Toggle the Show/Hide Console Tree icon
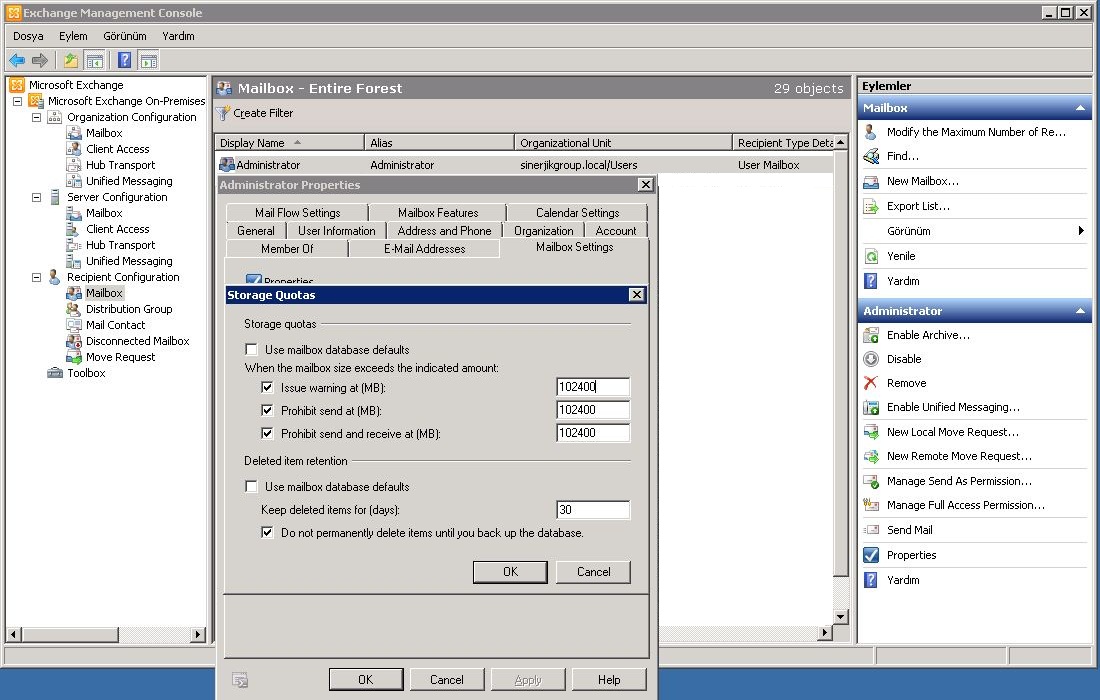Viewport: 1100px width, 700px height. 94,60
